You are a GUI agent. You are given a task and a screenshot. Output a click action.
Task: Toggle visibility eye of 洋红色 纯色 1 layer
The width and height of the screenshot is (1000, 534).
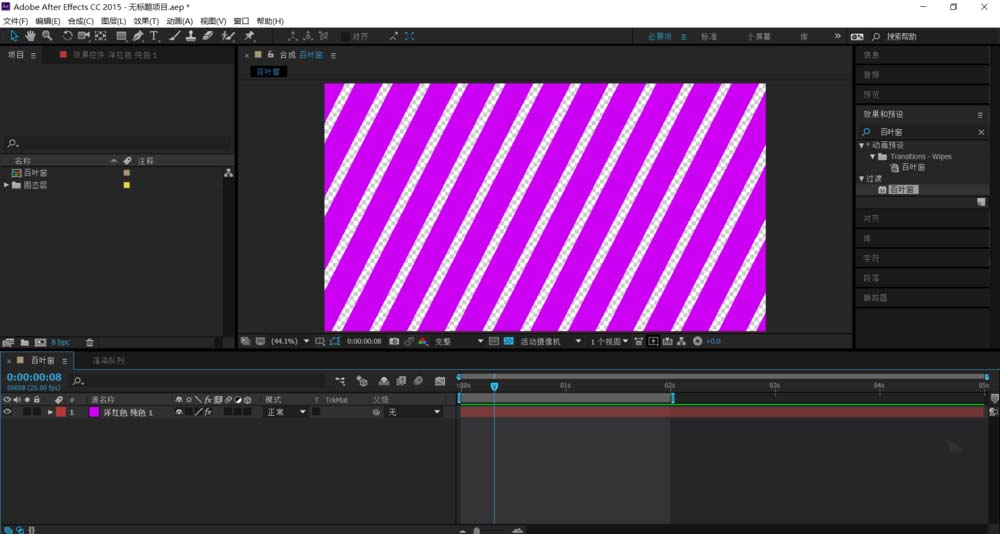point(7,412)
